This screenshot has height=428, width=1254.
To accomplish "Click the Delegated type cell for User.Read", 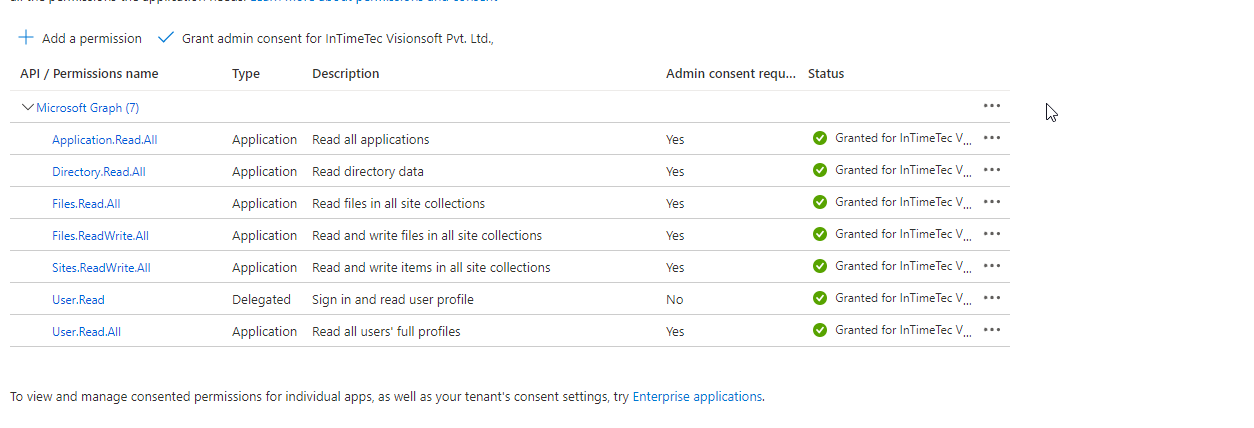I will pos(261,300).
